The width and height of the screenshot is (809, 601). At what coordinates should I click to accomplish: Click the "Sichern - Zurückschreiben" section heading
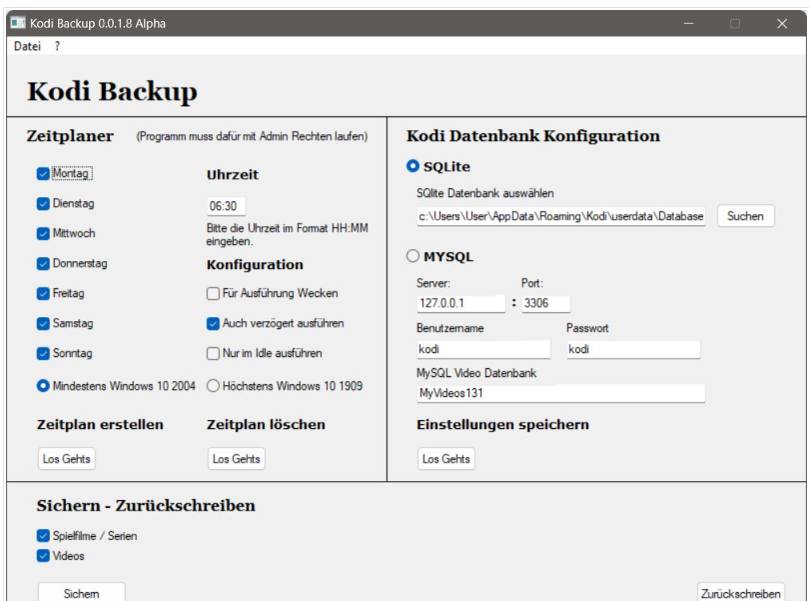[x=146, y=505]
